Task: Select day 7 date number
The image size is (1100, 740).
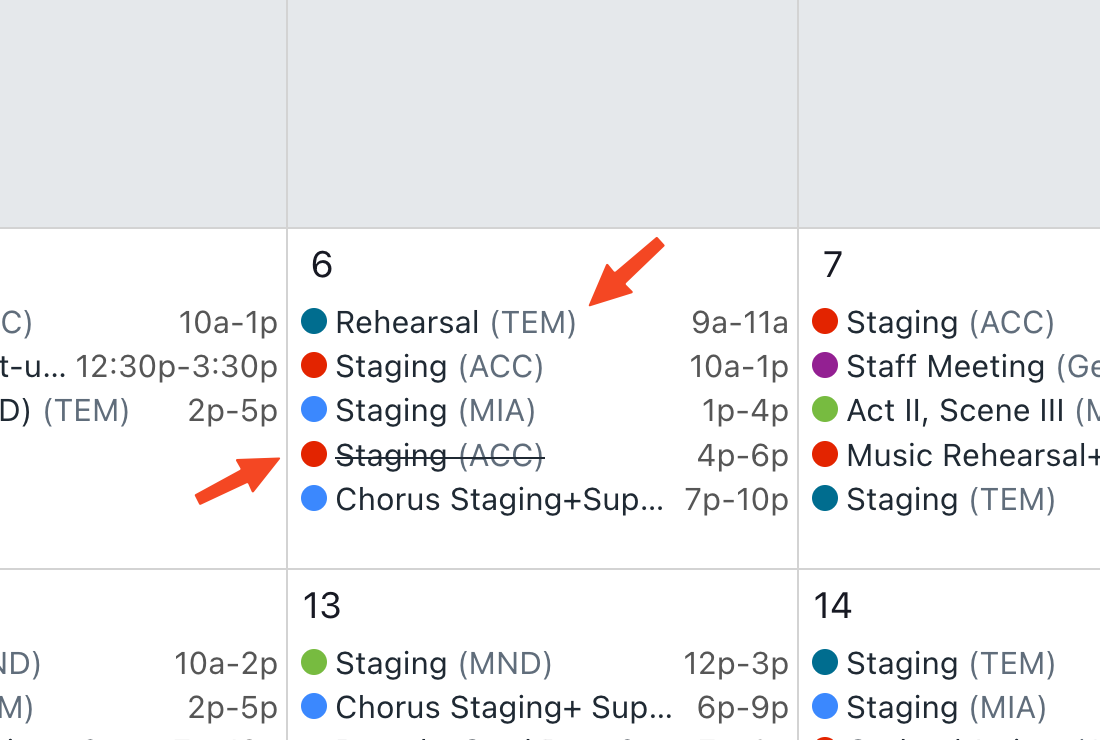Action: [832, 264]
